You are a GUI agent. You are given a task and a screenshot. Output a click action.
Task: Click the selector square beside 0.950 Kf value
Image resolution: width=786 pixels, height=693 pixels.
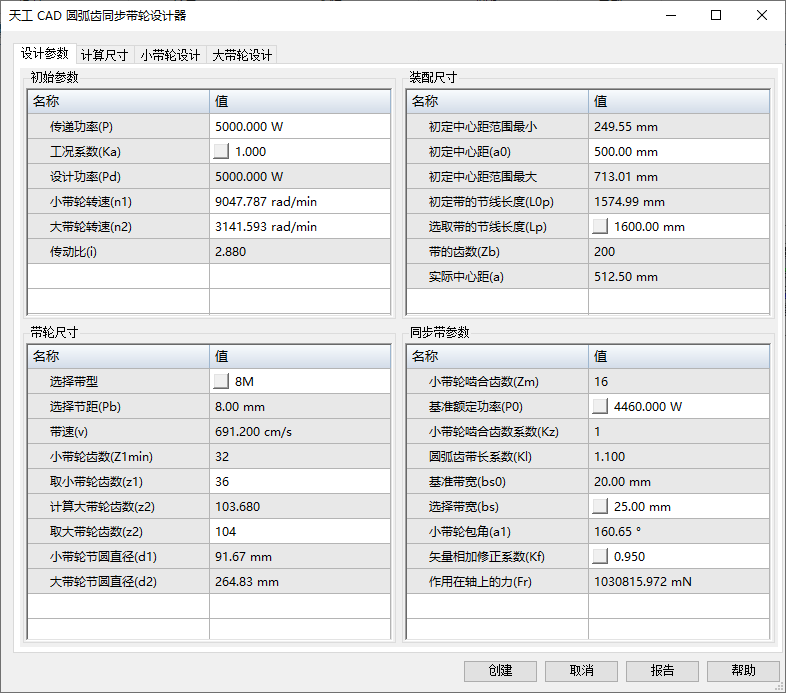click(601, 557)
